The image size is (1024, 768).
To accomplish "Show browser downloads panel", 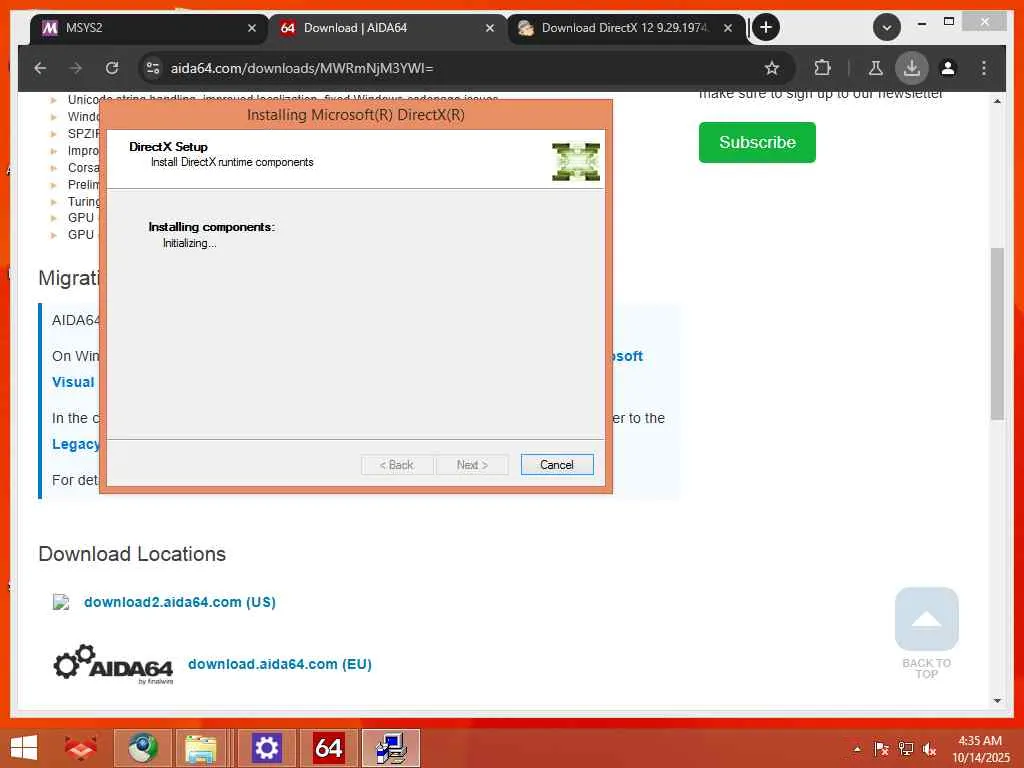I will click(912, 68).
